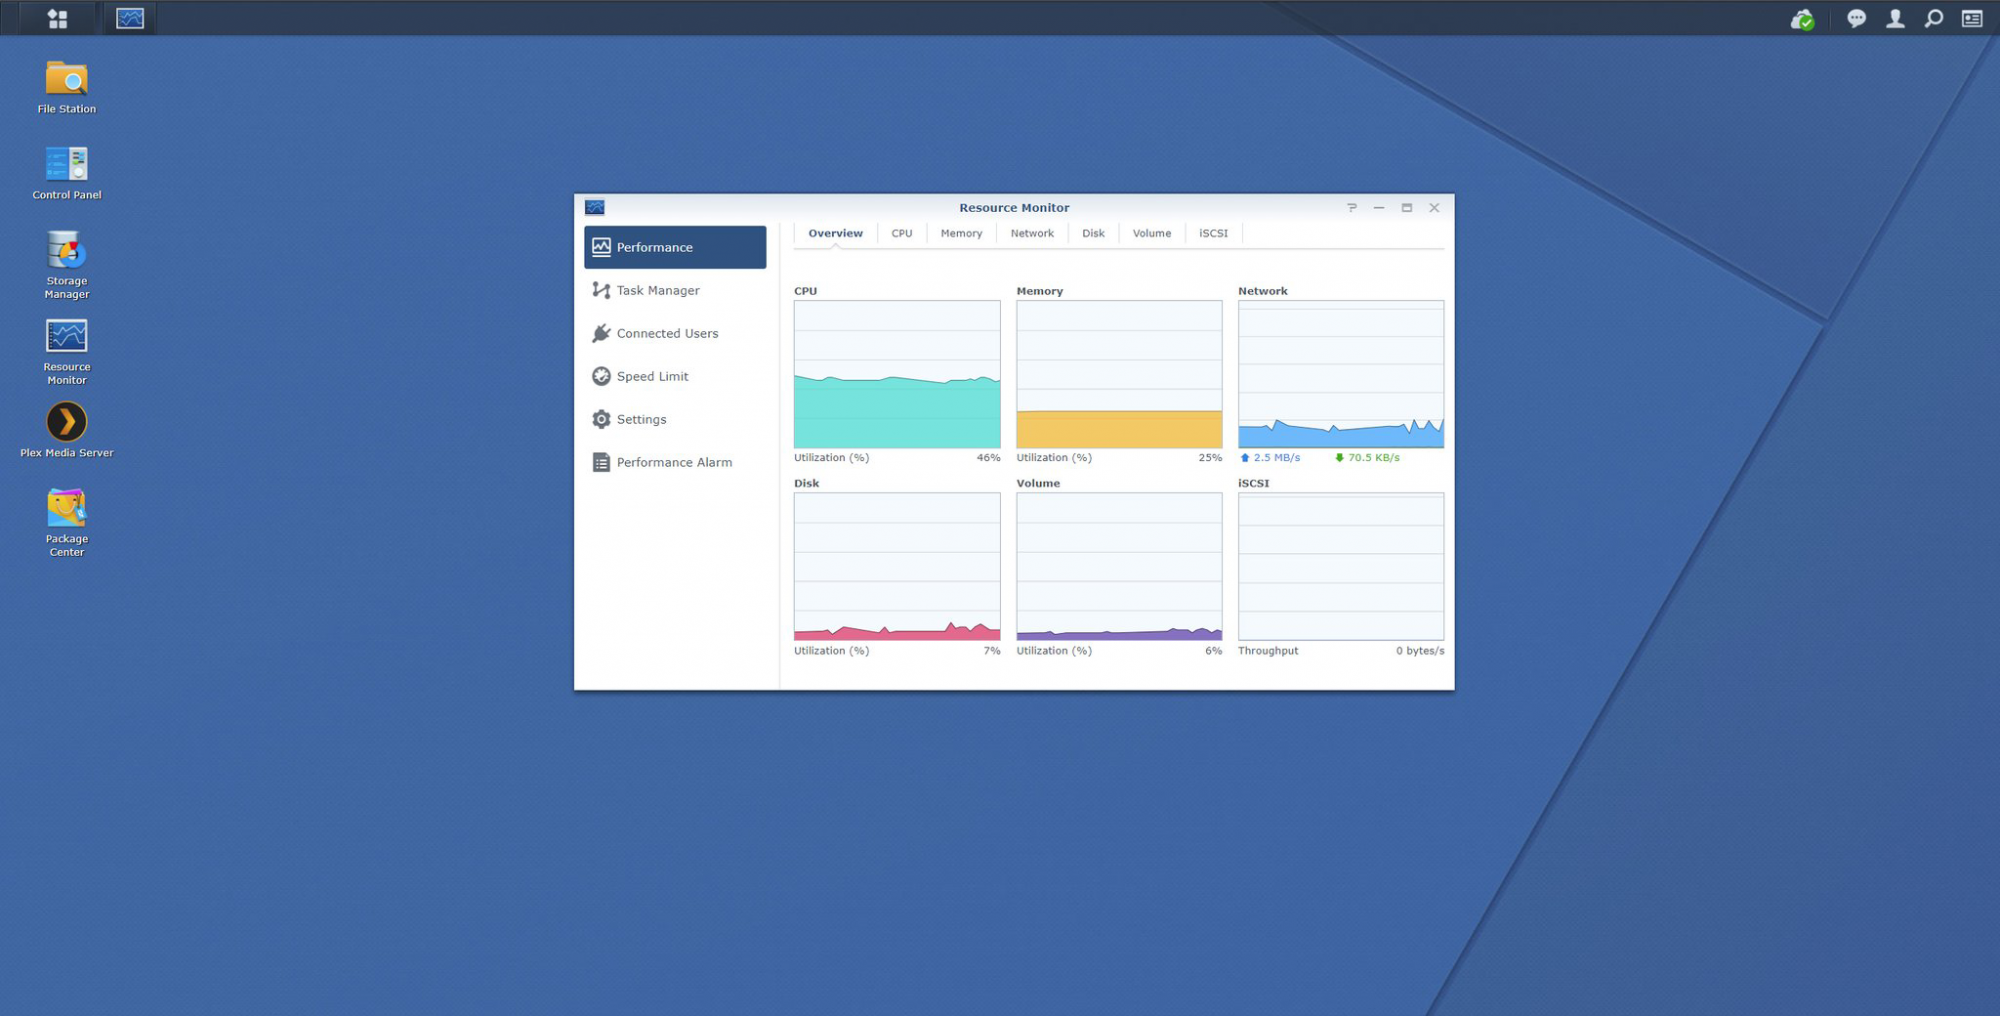The width and height of the screenshot is (2000, 1016).
Task: Click the help question mark button
Action: (x=1352, y=207)
